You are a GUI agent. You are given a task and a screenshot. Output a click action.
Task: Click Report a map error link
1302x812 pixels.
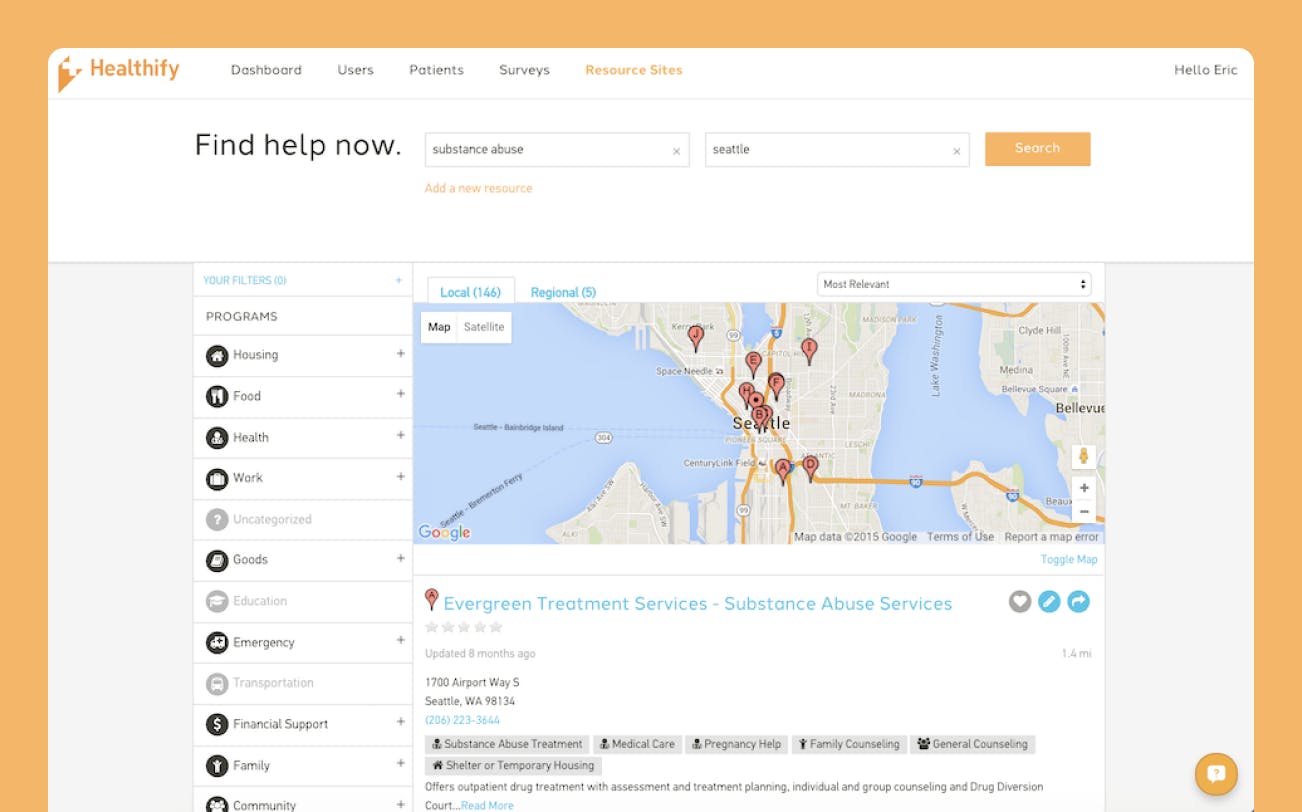coord(1051,537)
